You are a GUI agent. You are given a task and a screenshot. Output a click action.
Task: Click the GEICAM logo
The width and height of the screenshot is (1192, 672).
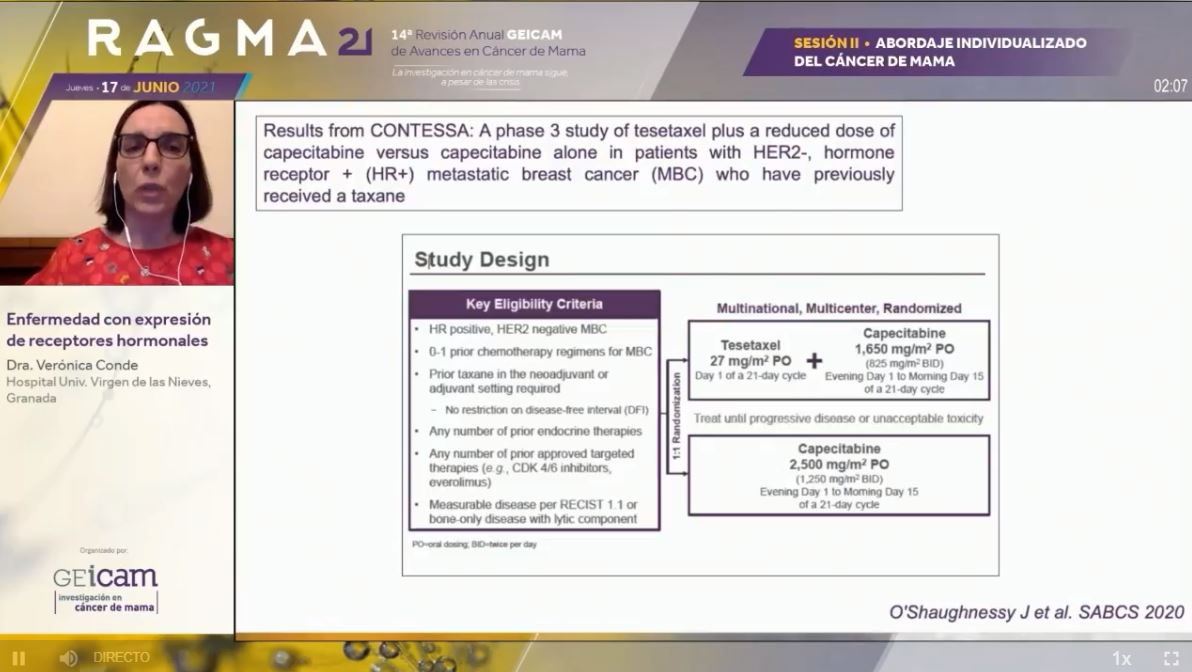106,588
